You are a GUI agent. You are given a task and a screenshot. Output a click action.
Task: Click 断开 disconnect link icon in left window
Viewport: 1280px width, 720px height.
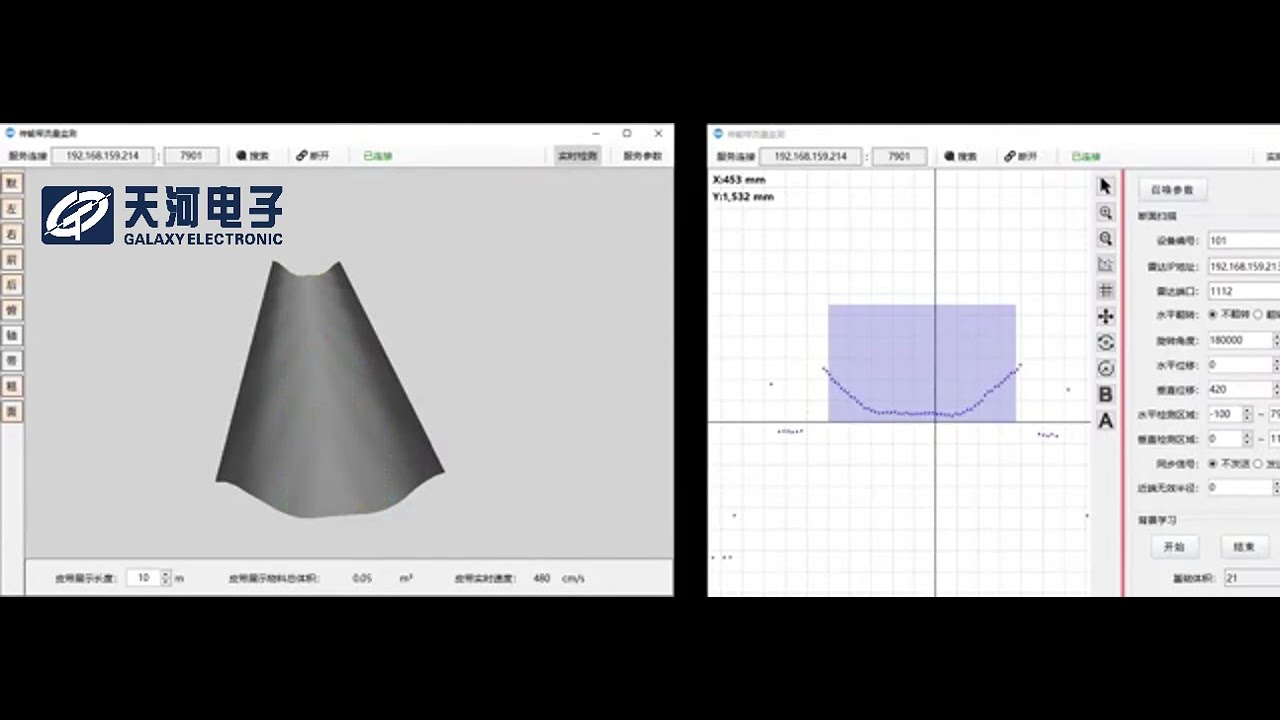coord(301,156)
